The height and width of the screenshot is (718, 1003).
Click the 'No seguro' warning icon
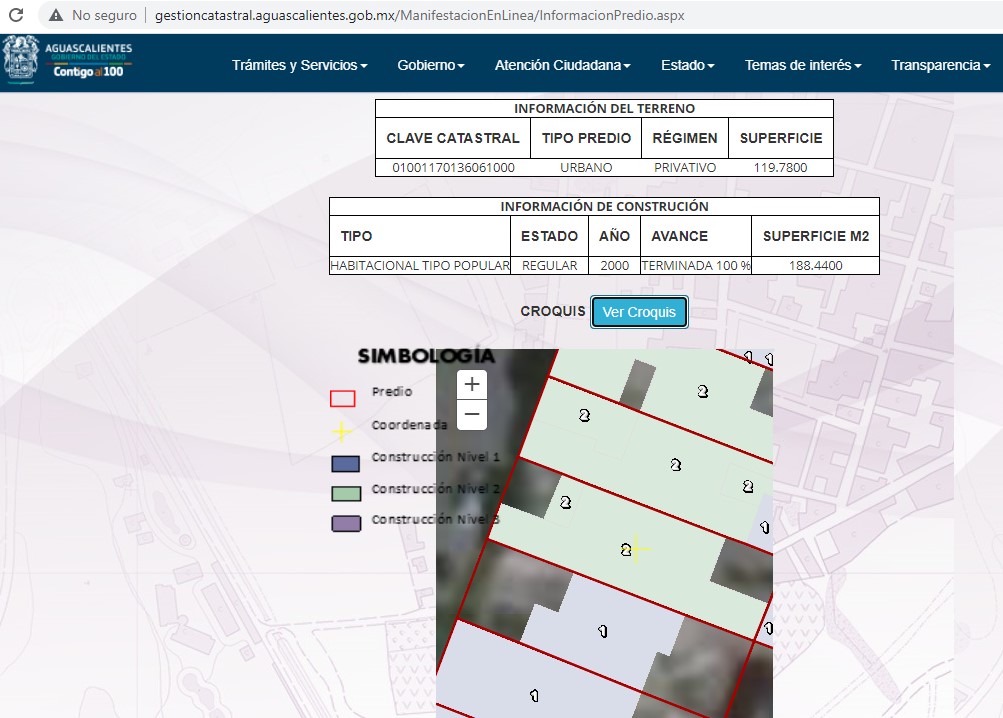tap(56, 16)
